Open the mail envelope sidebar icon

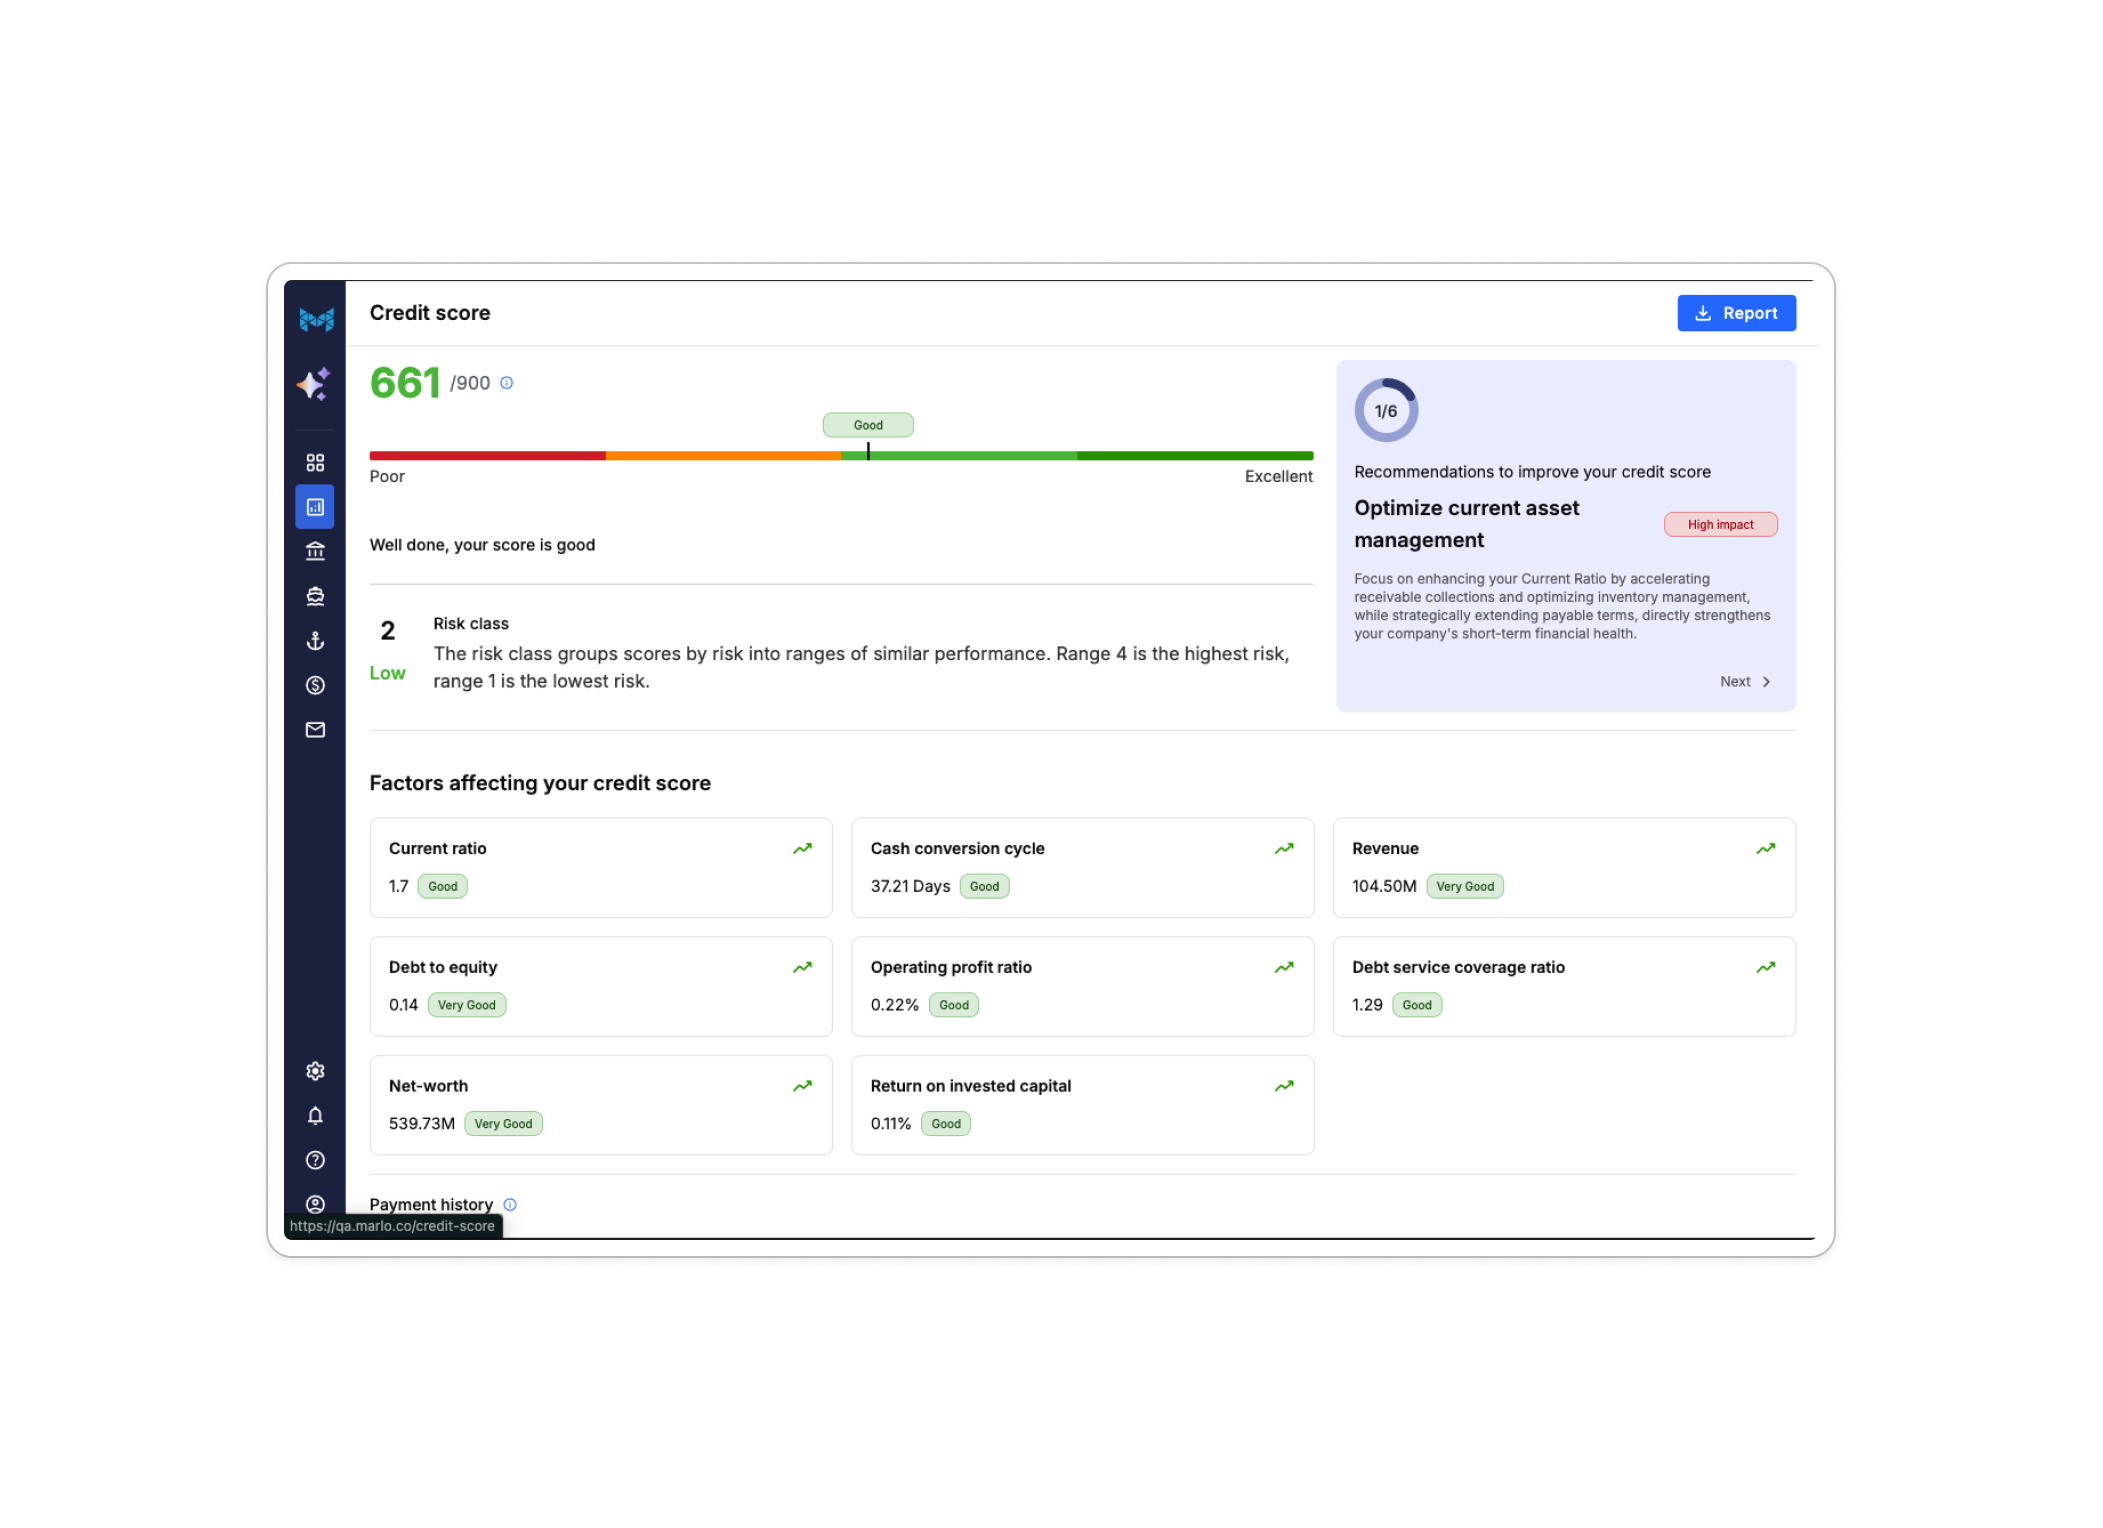[315, 730]
